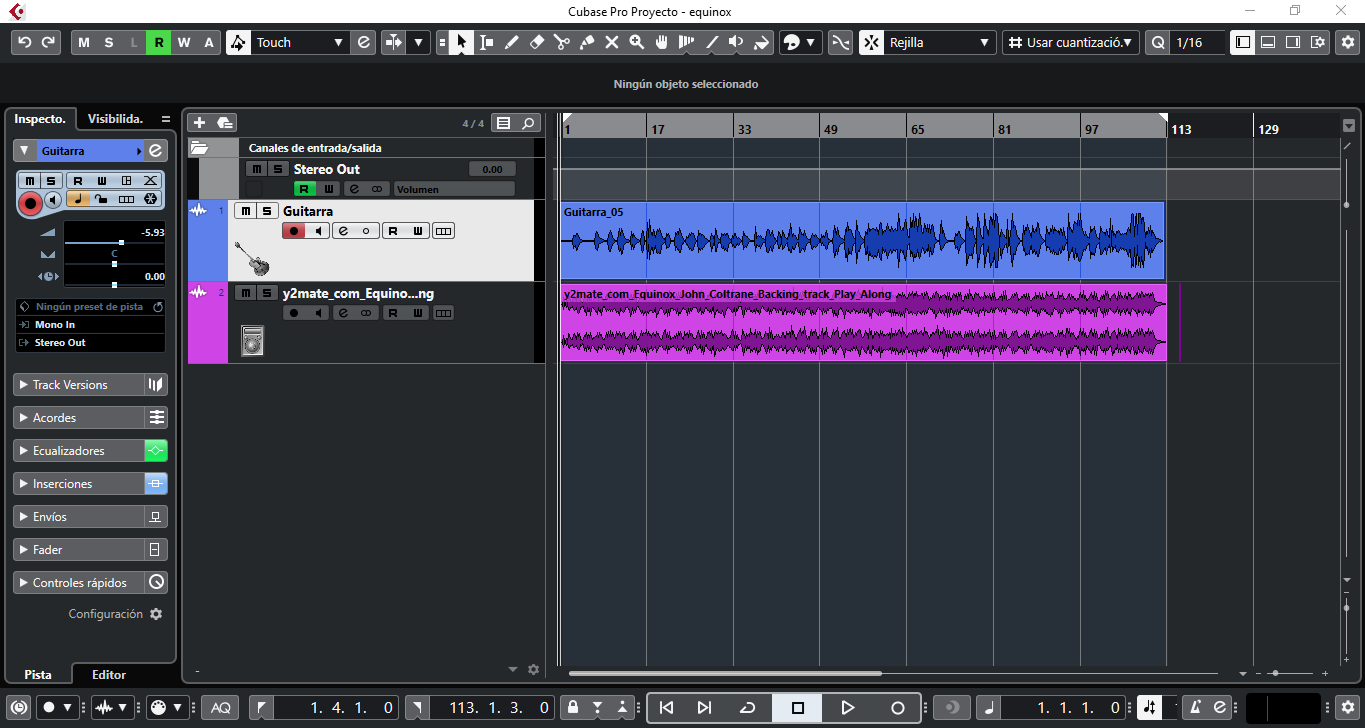Viewport: 1365px width, 728px height.
Task: Expand Acordes inspector section
Action: 79,418
